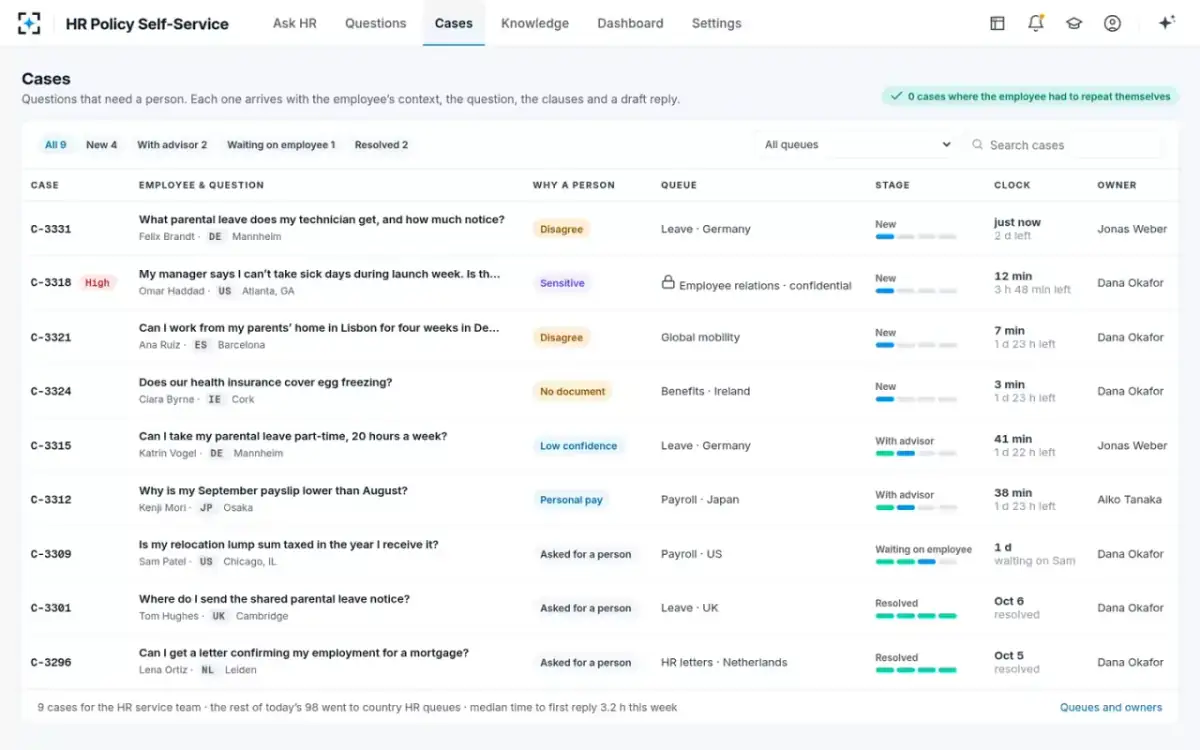1200x750 pixels.
Task: Open the notifications bell
Action: (x=1036, y=23)
